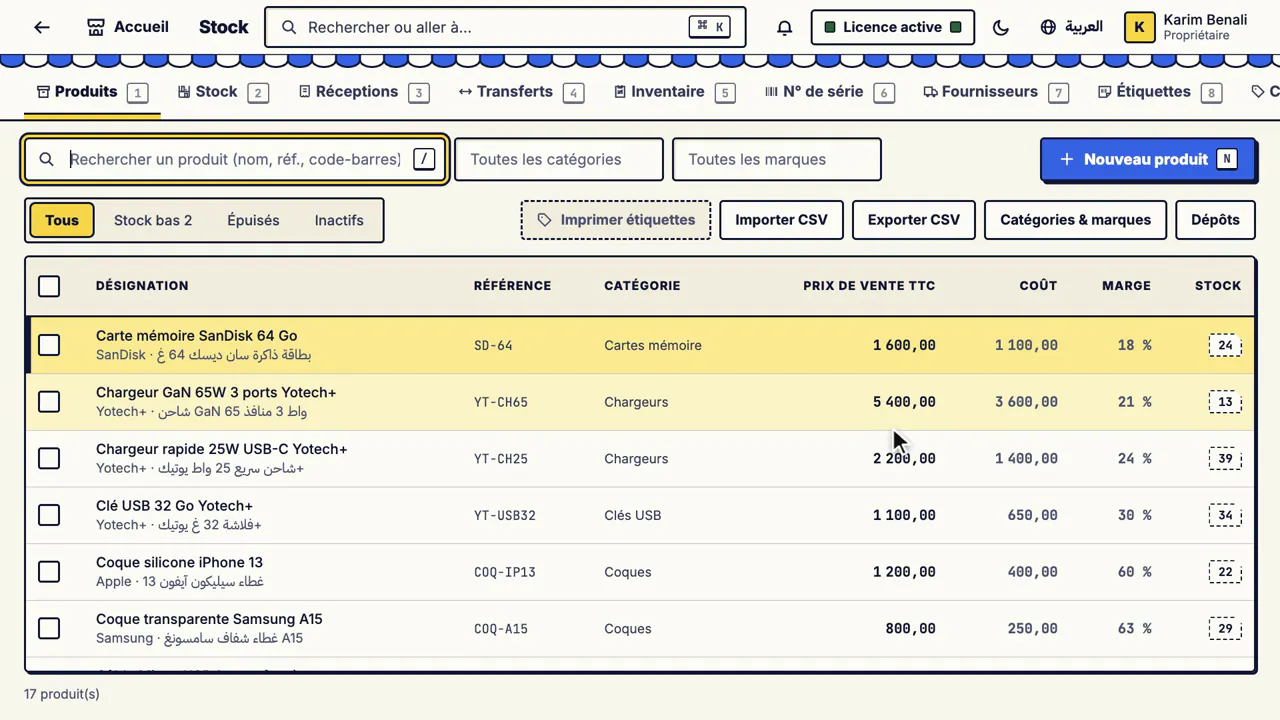Click the Dépôts button
Image resolution: width=1280 pixels, height=720 pixels.
point(1215,220)
